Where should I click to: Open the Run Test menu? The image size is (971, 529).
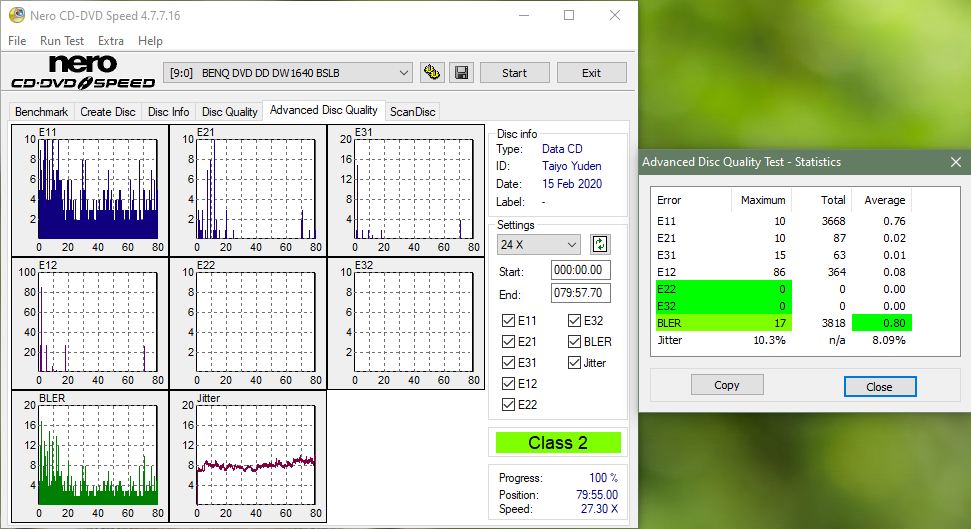tap(62, 41)
